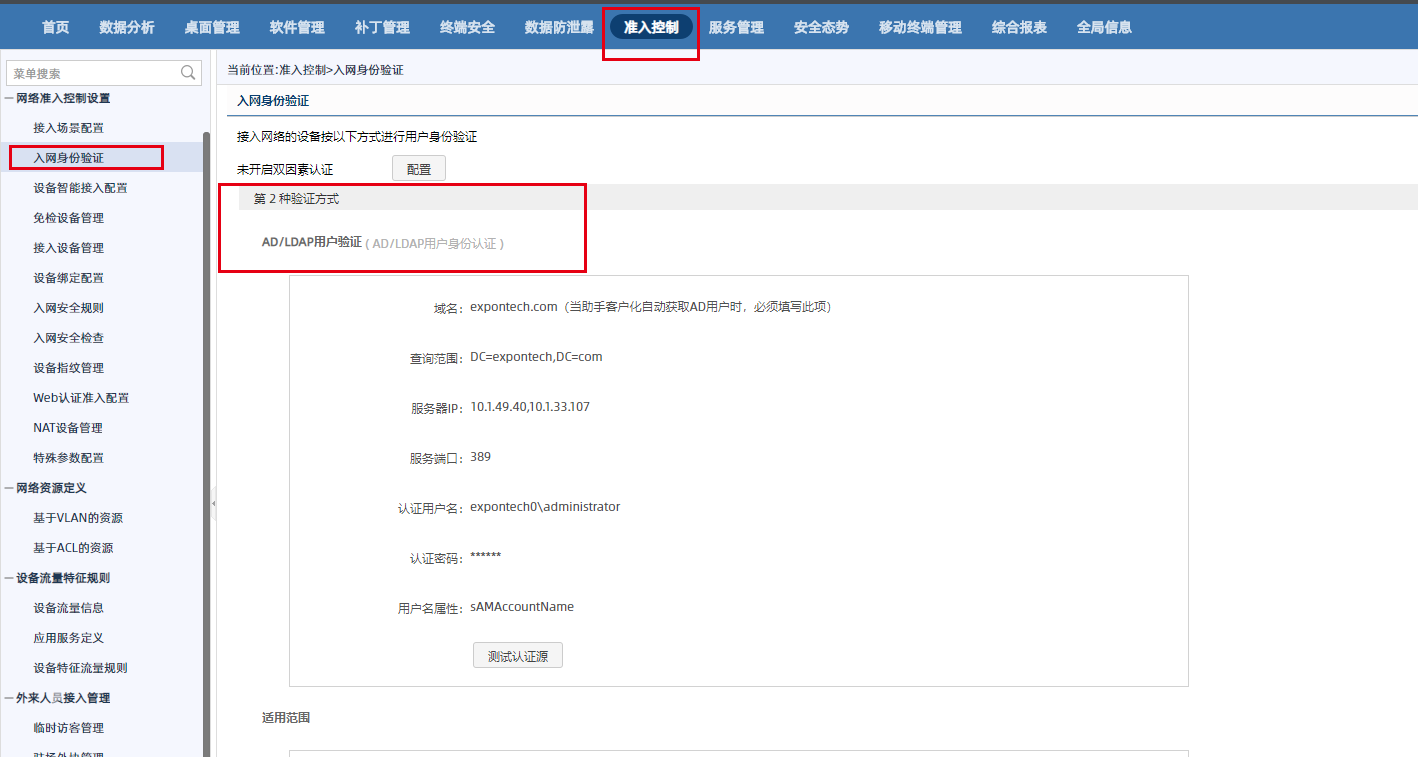The height and width of the screenshot is (757, 1418).
Task: Click the 入网身份验证 panel title
Action: (273, 101)
